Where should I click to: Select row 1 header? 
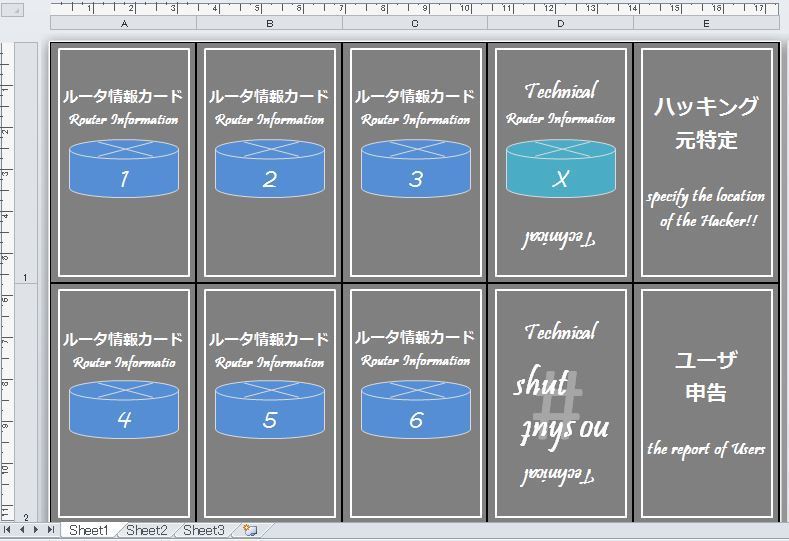25,278
